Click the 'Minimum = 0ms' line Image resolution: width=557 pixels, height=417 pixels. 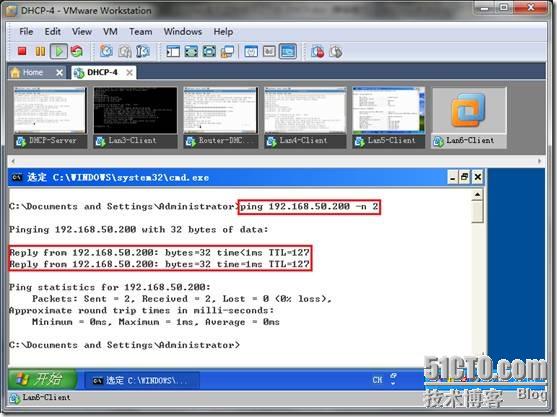[156, 322]
